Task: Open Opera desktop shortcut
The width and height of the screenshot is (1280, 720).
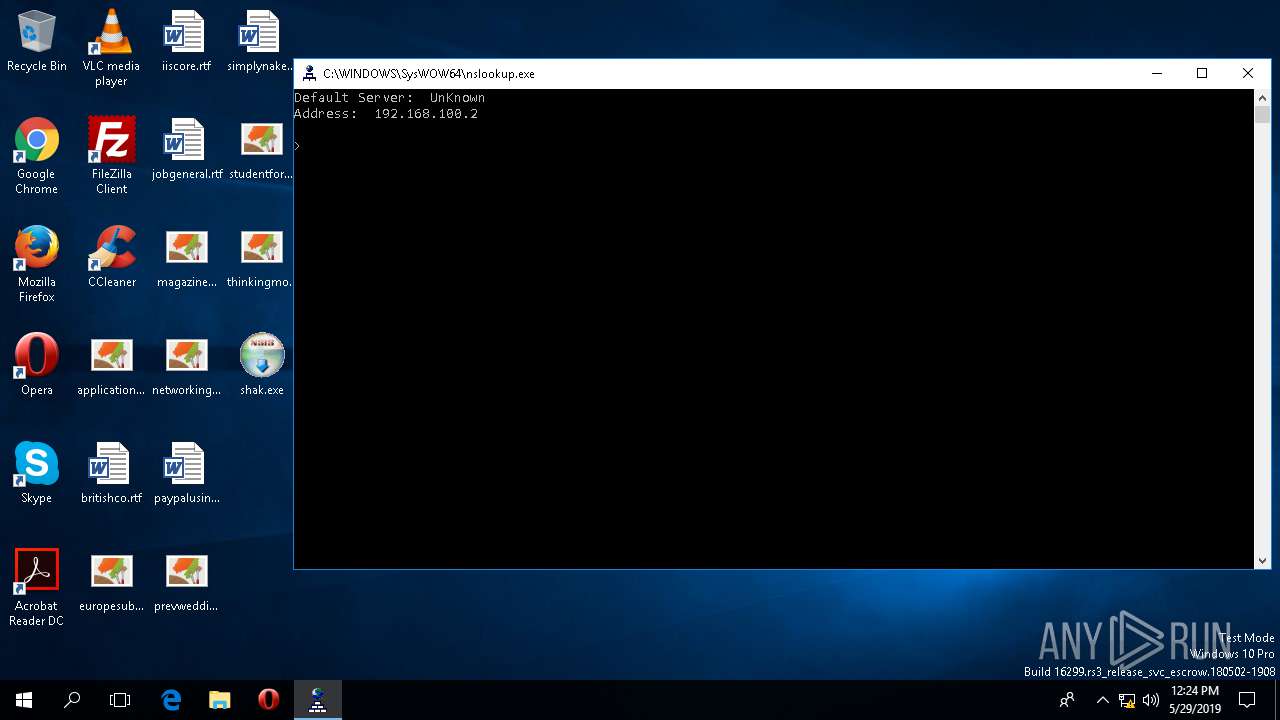Action: pos(37,366)
